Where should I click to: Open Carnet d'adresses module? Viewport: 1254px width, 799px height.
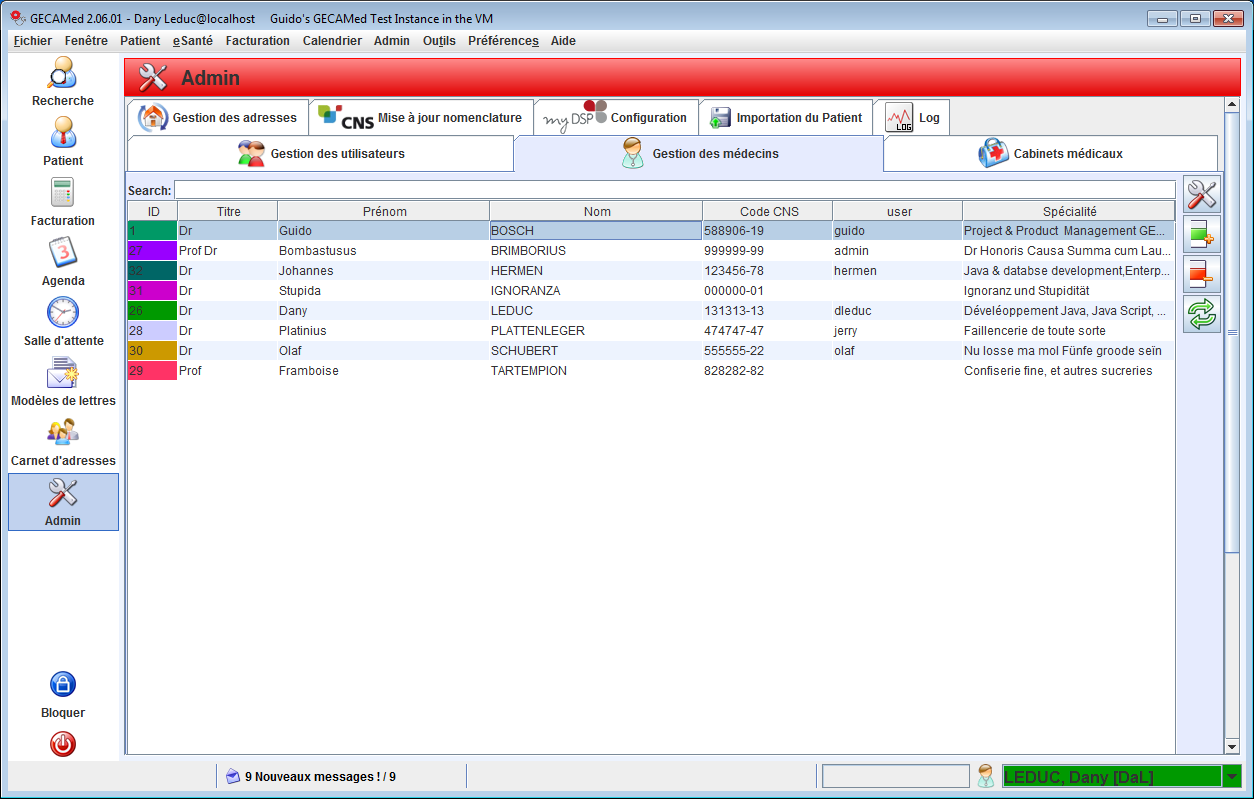pos(62,442)
